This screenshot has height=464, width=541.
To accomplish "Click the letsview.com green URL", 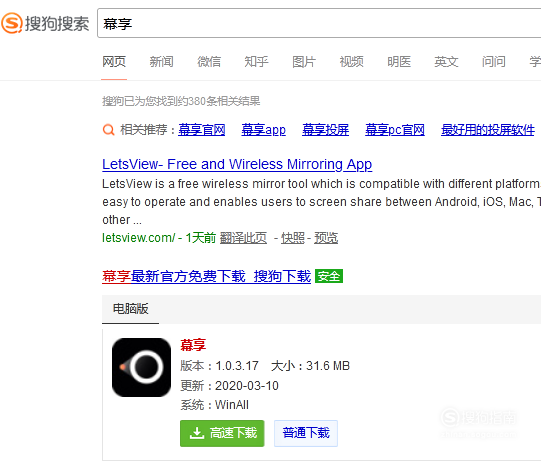I will coord(139,238).
